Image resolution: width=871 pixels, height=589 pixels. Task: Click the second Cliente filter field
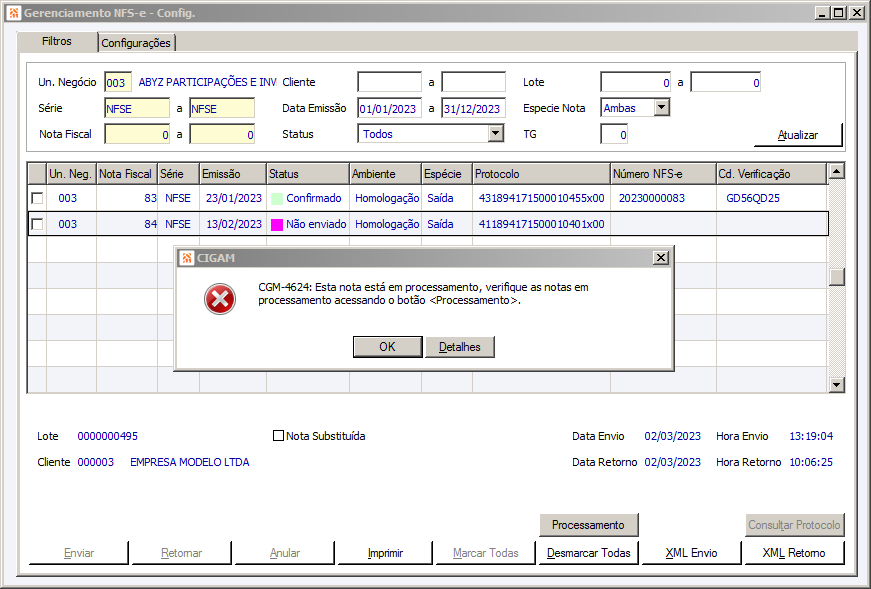pos(473,82)
